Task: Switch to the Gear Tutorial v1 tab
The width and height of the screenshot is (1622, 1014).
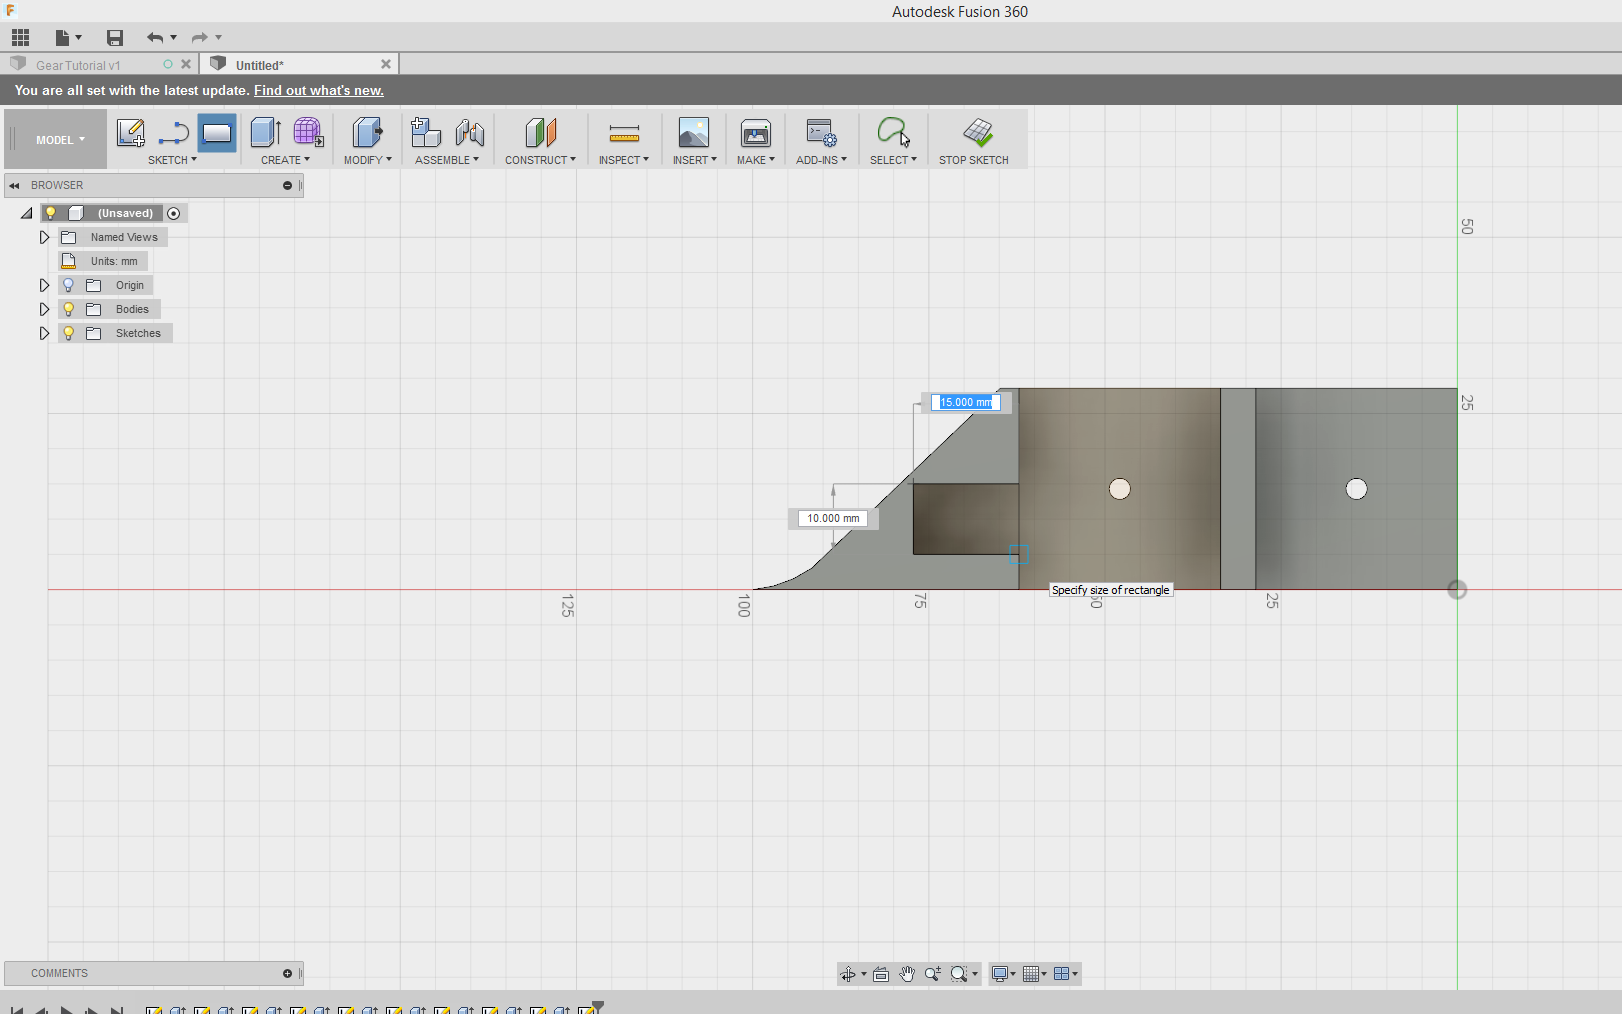Action: [78, 65]
